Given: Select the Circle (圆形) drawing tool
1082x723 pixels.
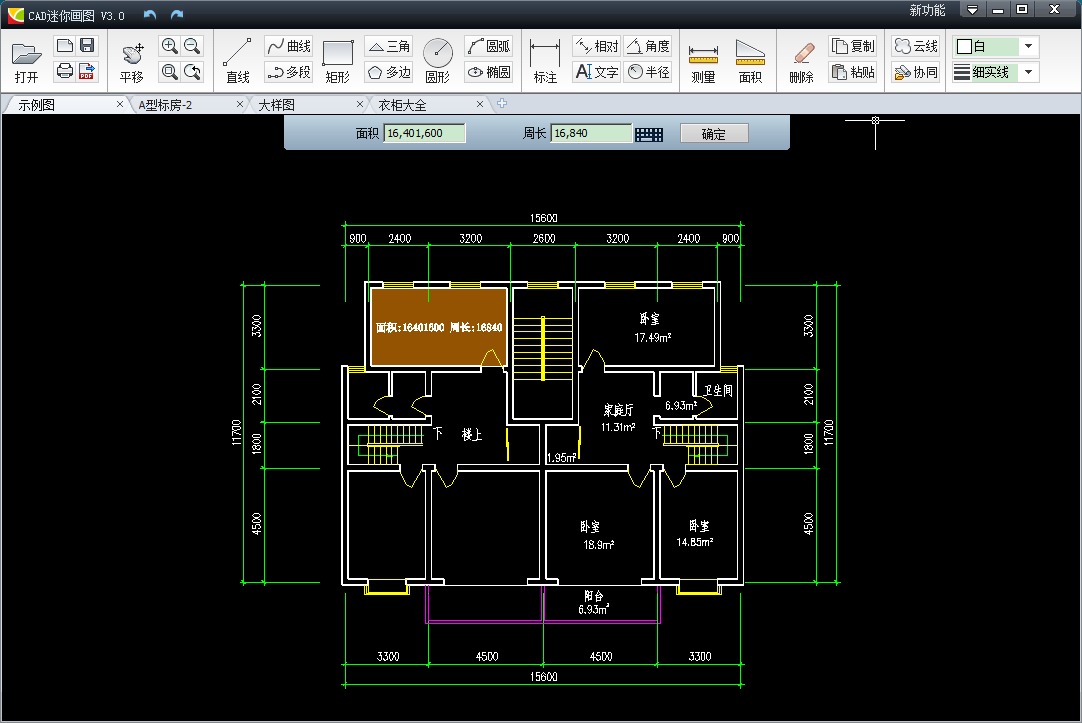Looking at the screenshot, I should point(437,60).
